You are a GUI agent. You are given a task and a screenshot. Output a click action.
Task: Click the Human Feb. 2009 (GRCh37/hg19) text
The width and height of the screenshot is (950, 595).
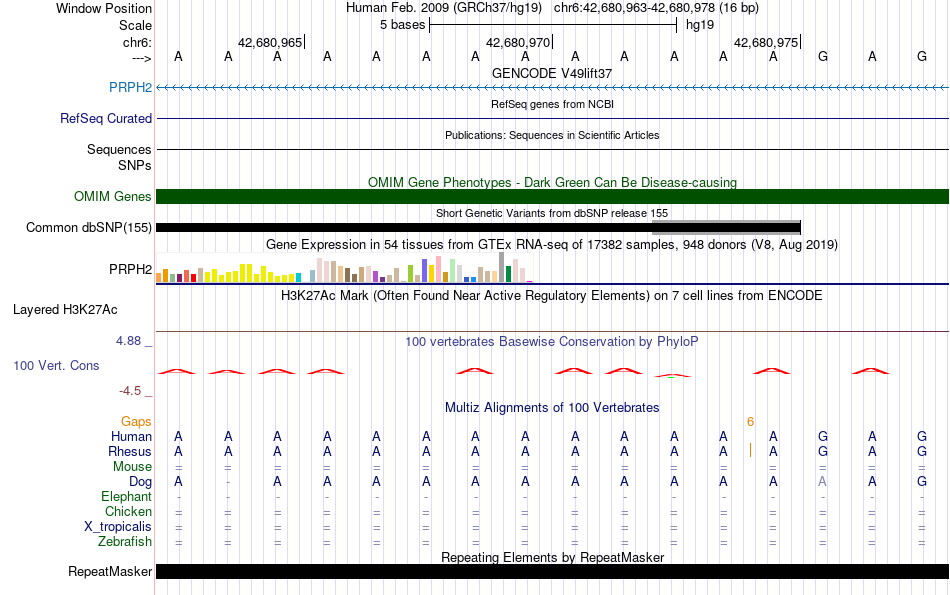point(446,8)
